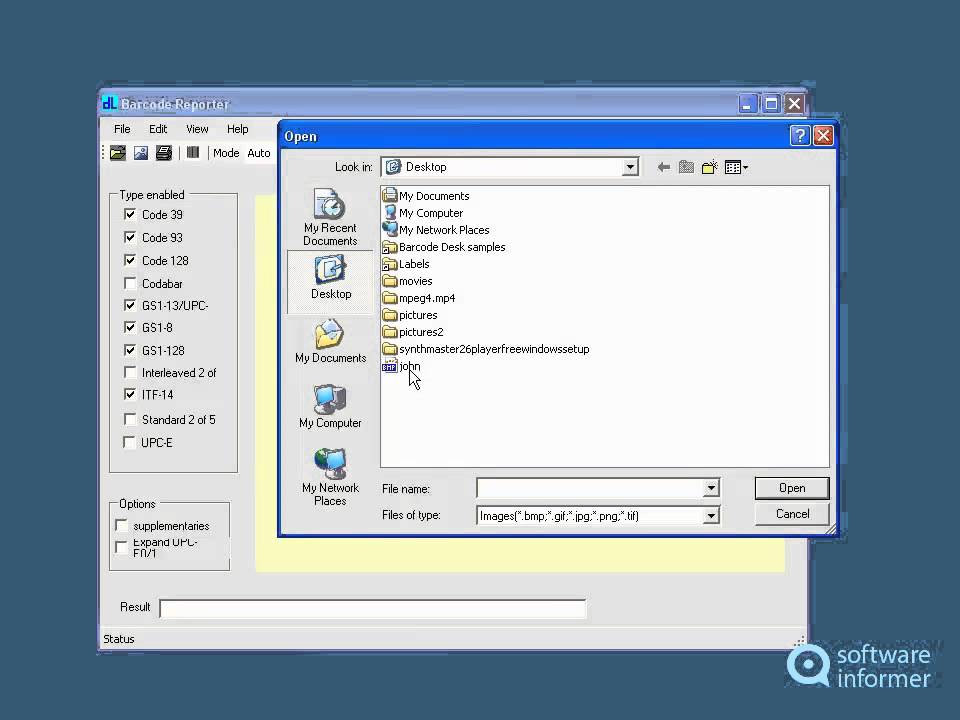Expand the File name dropdown arrow

point(710,489)
